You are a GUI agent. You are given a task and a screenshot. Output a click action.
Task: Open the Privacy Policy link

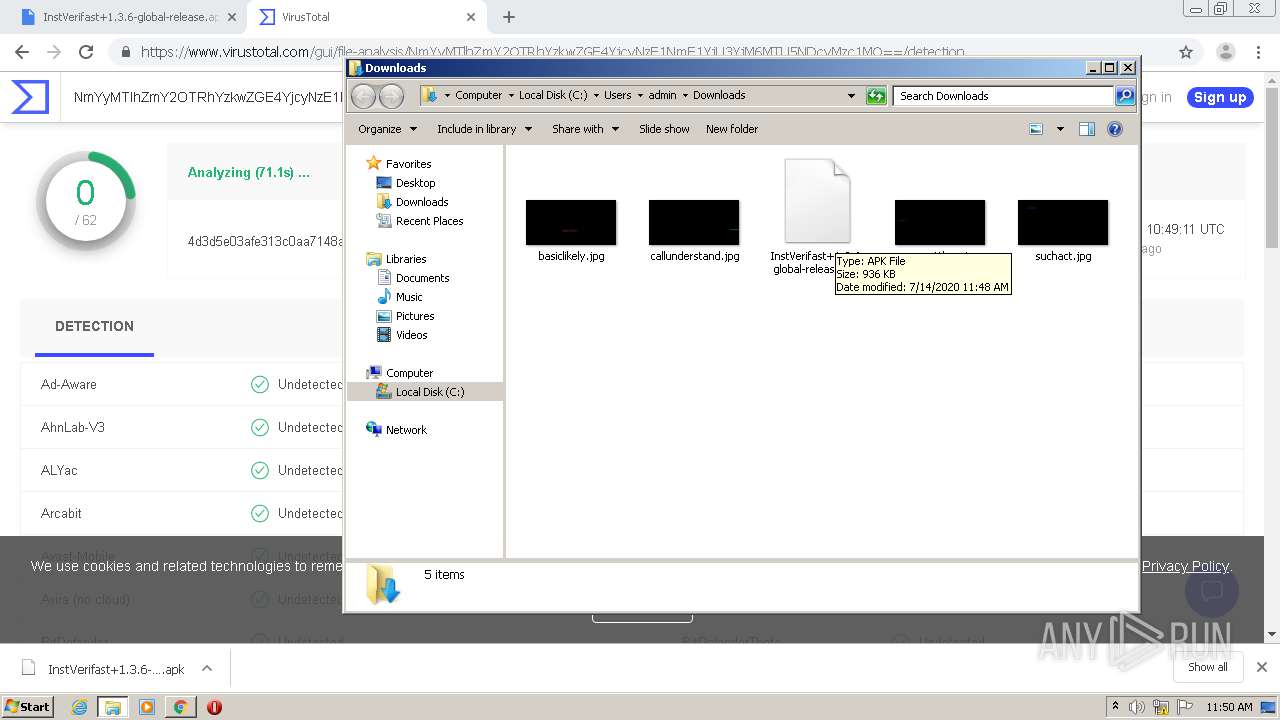[x=1185, y=566]
